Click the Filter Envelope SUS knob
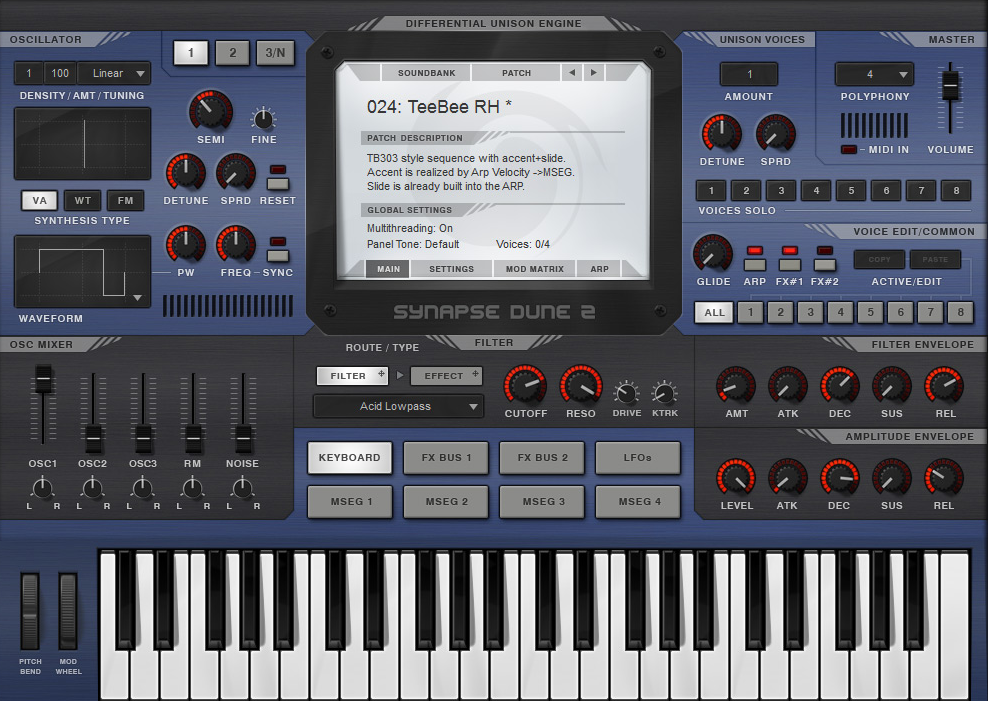The height and width of the screenshot is (701, 988). click(x=892, y=385)
